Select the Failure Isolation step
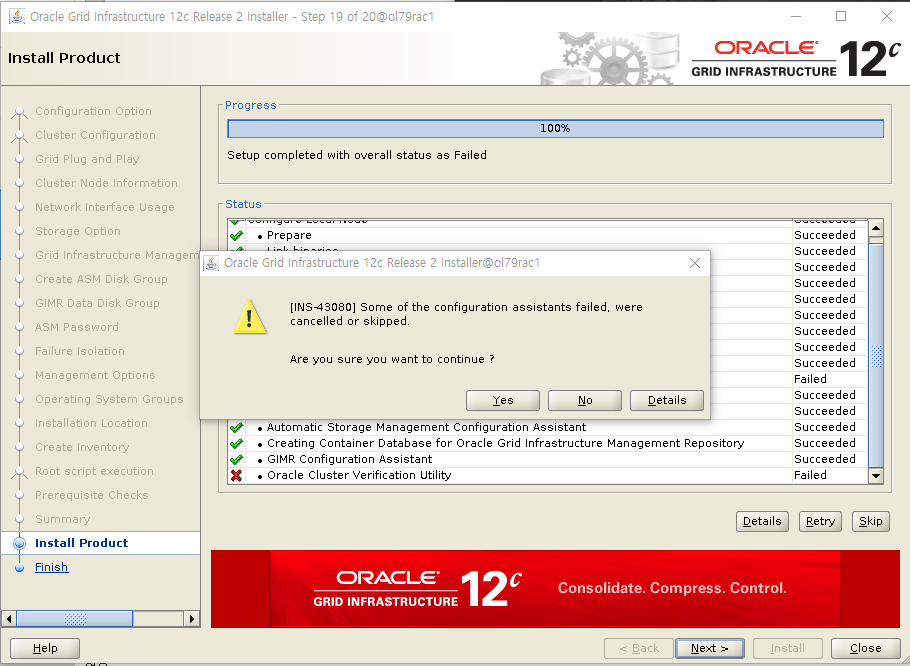Screen dimensions: 910x666 80,351
